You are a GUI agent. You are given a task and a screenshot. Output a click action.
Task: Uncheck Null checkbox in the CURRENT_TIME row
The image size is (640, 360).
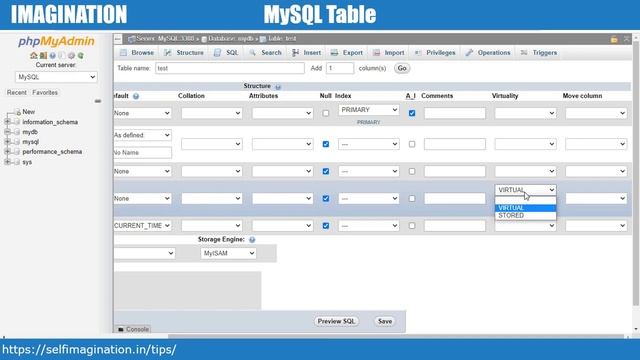(326, 226)
